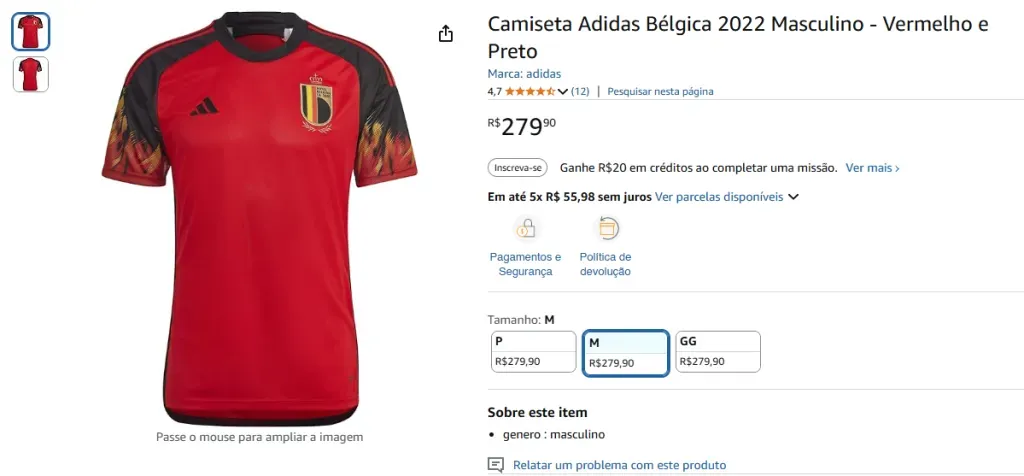1024x476 pixels.
Task: Click the share icon beside product image
Action: tap(446, 34)
